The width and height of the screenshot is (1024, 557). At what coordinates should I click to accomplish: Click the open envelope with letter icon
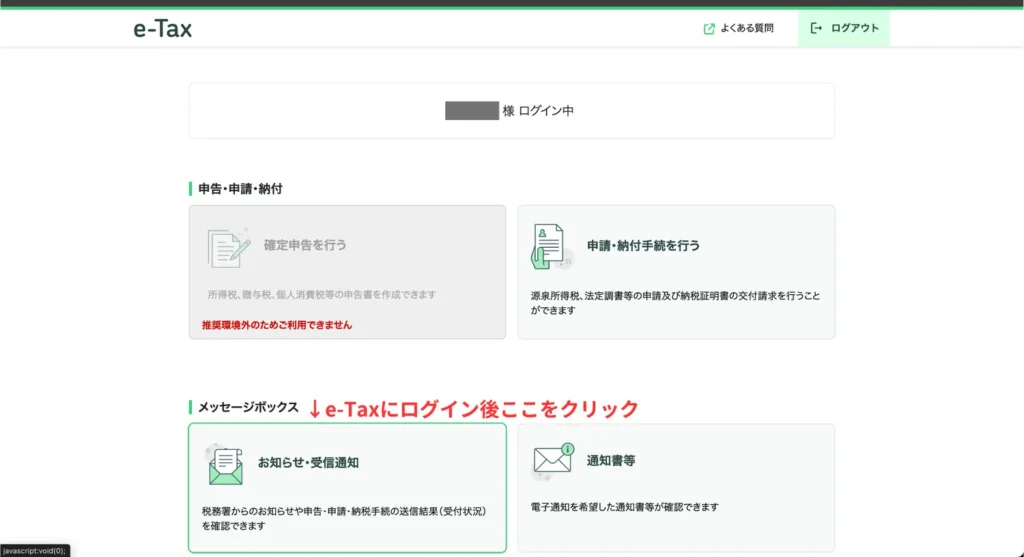tap(225, 465)
